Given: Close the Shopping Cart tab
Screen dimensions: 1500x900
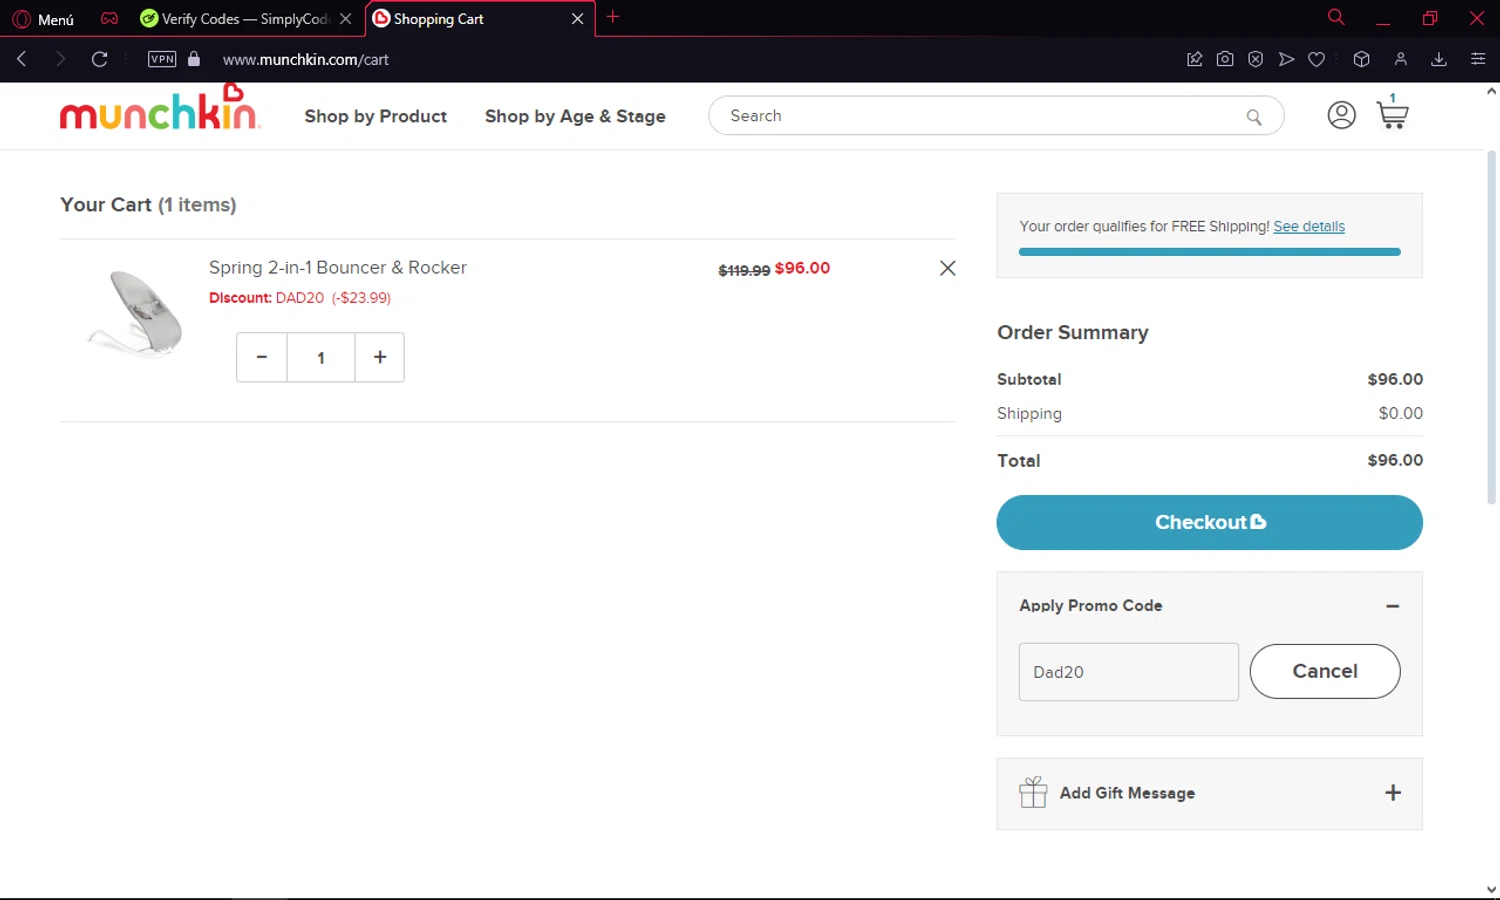Looking at the screenshot, I should [x=577, y=19].
